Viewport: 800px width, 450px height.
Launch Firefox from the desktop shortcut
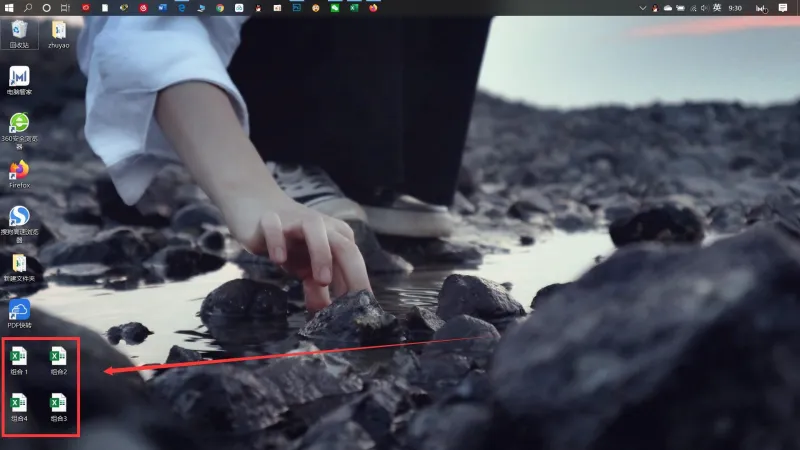point(19,174)
